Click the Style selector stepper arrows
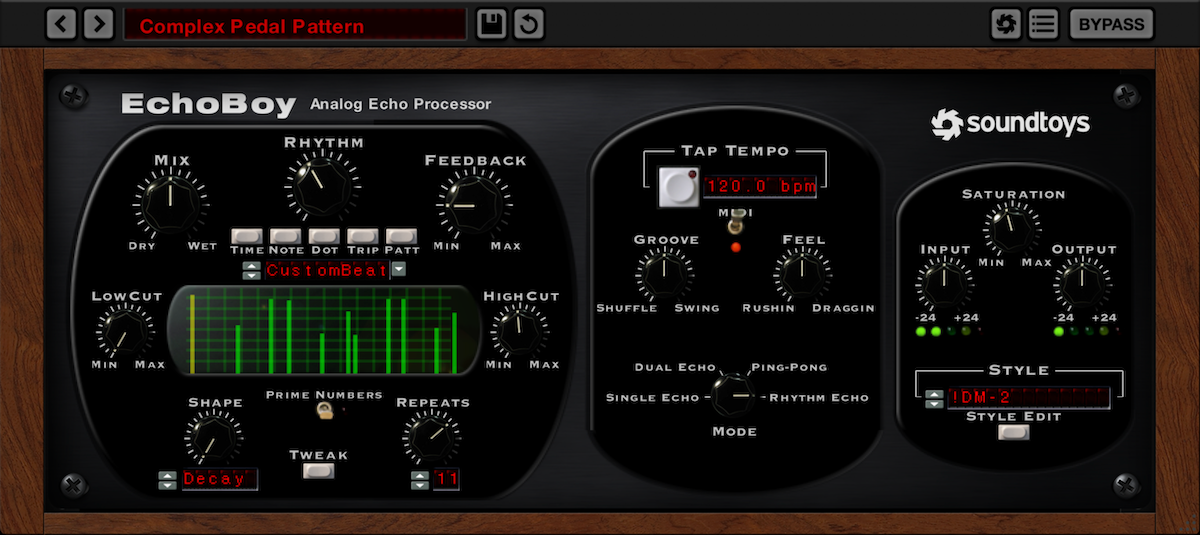This screenshot has height=535, width=1200. [933, 398]
